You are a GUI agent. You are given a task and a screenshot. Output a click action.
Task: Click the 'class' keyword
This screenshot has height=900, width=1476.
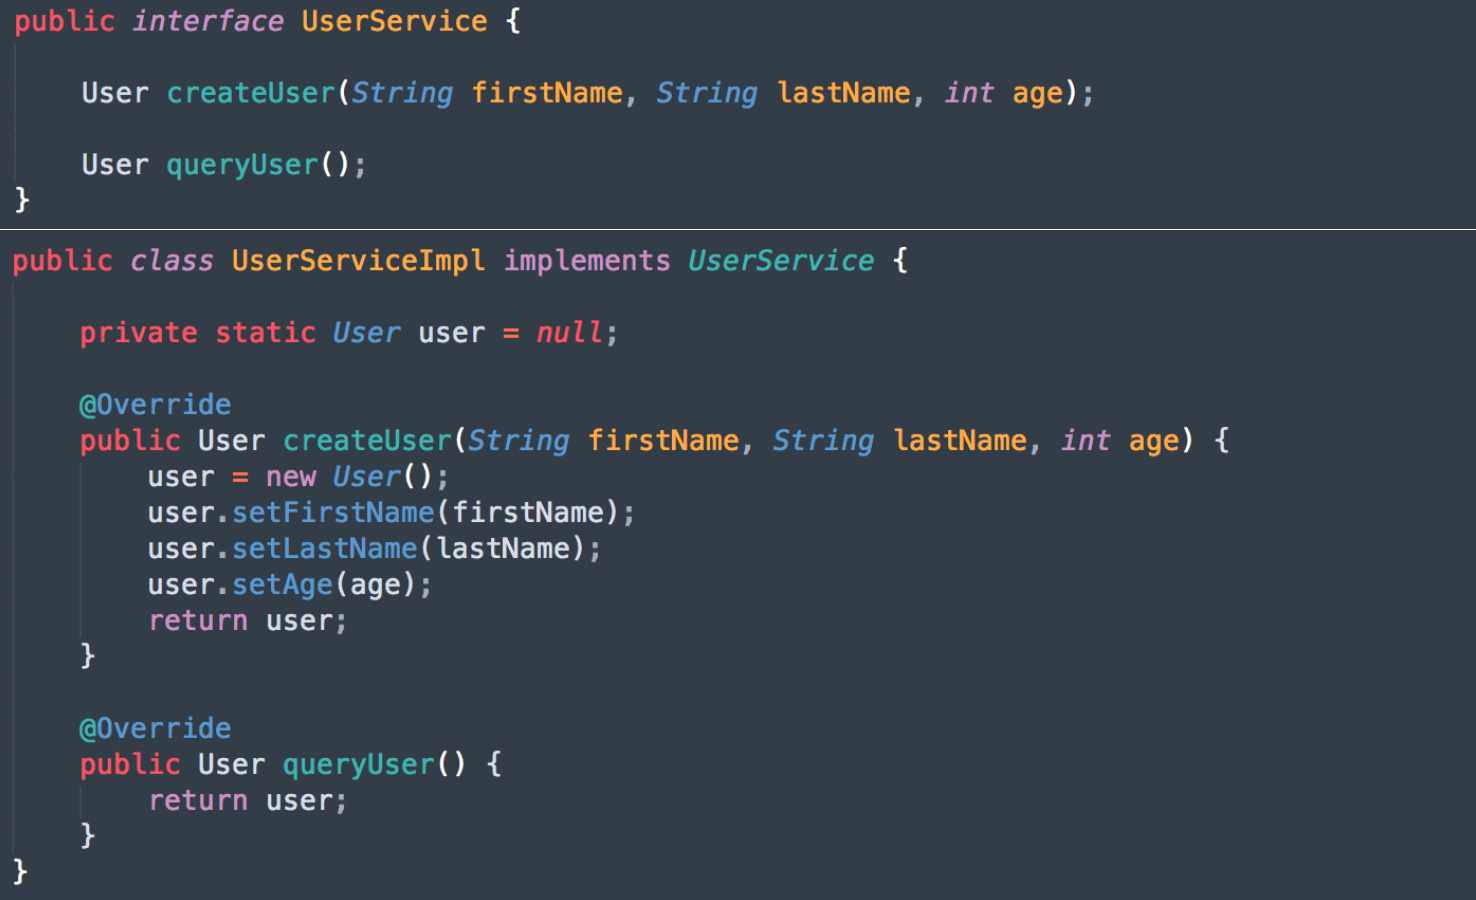(x=172, y=261)
